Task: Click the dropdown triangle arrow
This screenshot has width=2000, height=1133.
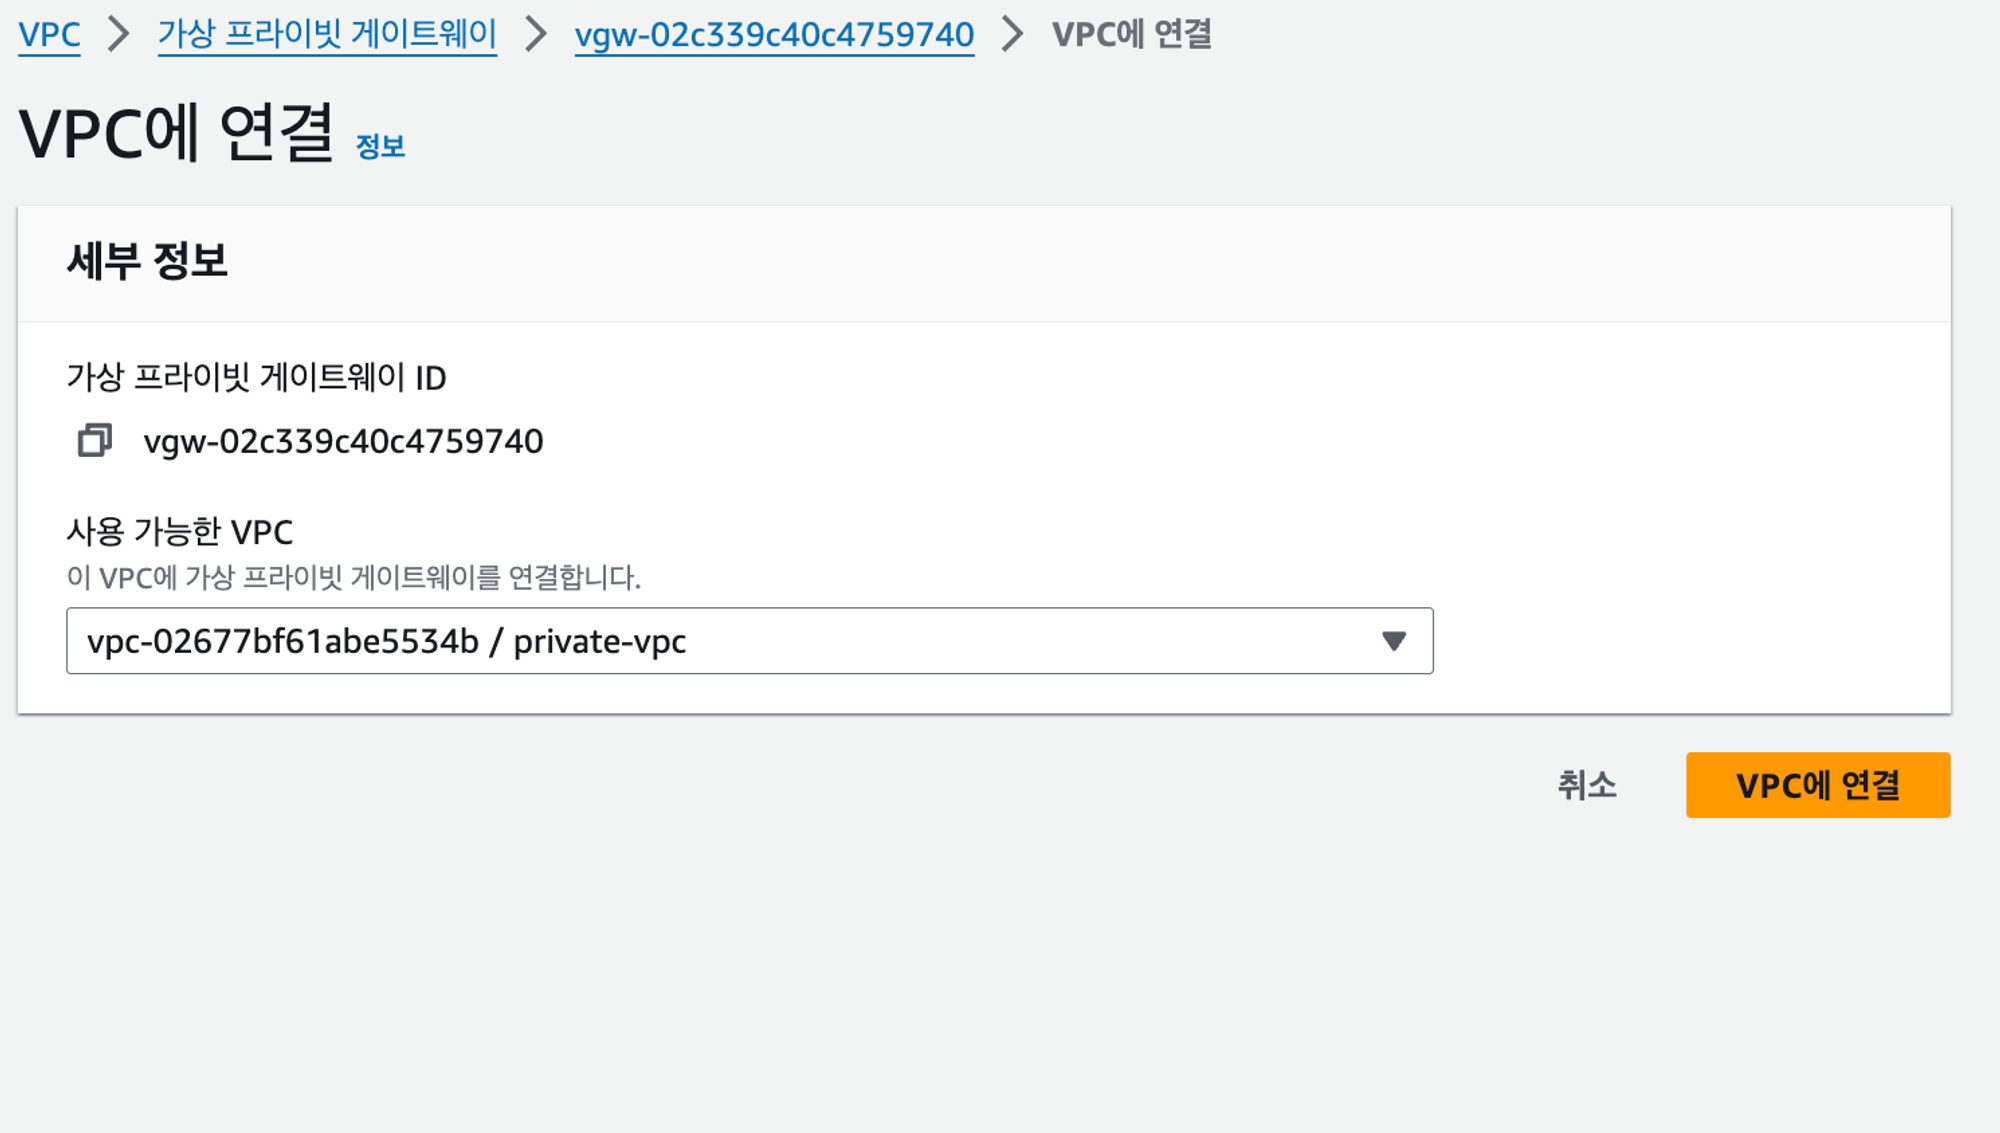Action: (1394, 641)
